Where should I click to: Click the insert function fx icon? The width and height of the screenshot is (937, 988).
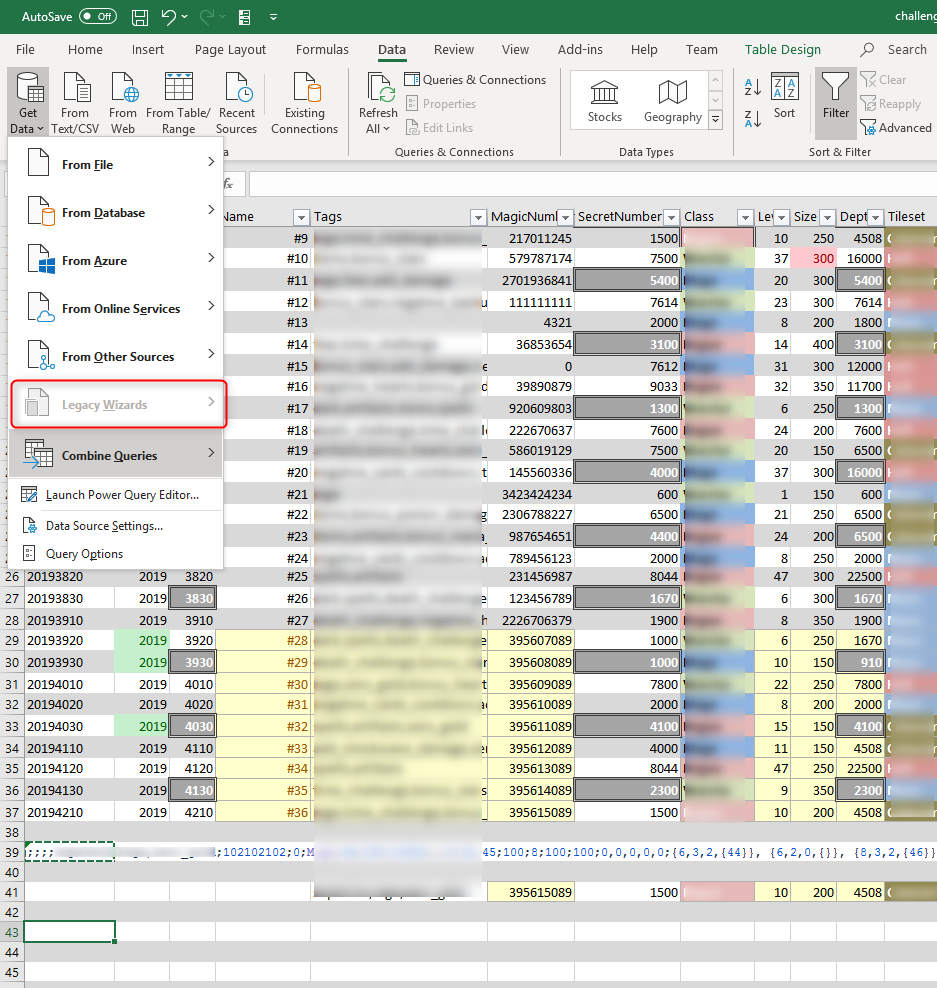coord(228,184)
